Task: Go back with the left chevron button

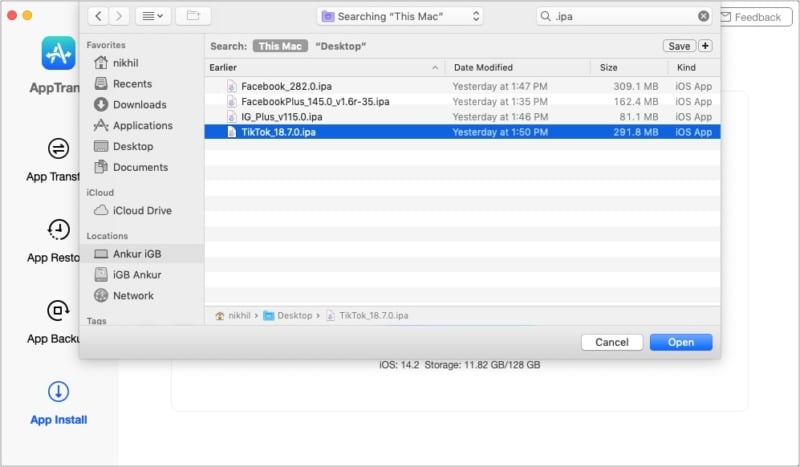Action: 98,16
